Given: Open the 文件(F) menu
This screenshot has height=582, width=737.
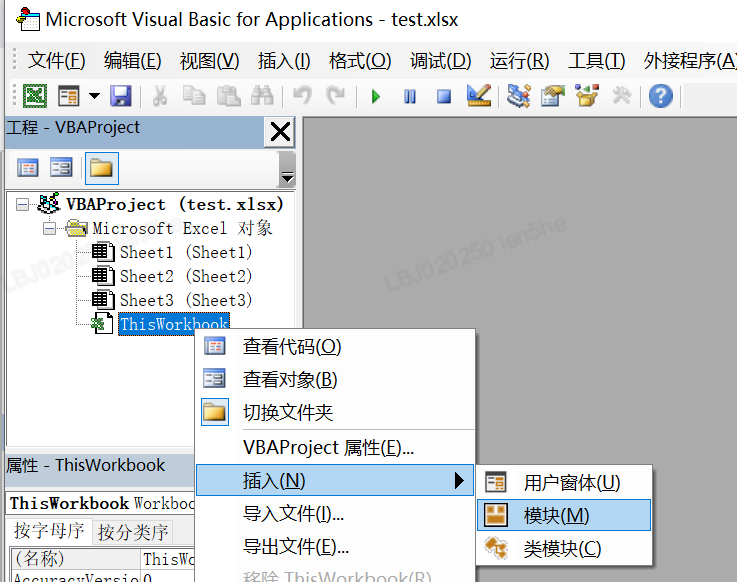Looking at the screenshot, I should click(x=56, y=61).
